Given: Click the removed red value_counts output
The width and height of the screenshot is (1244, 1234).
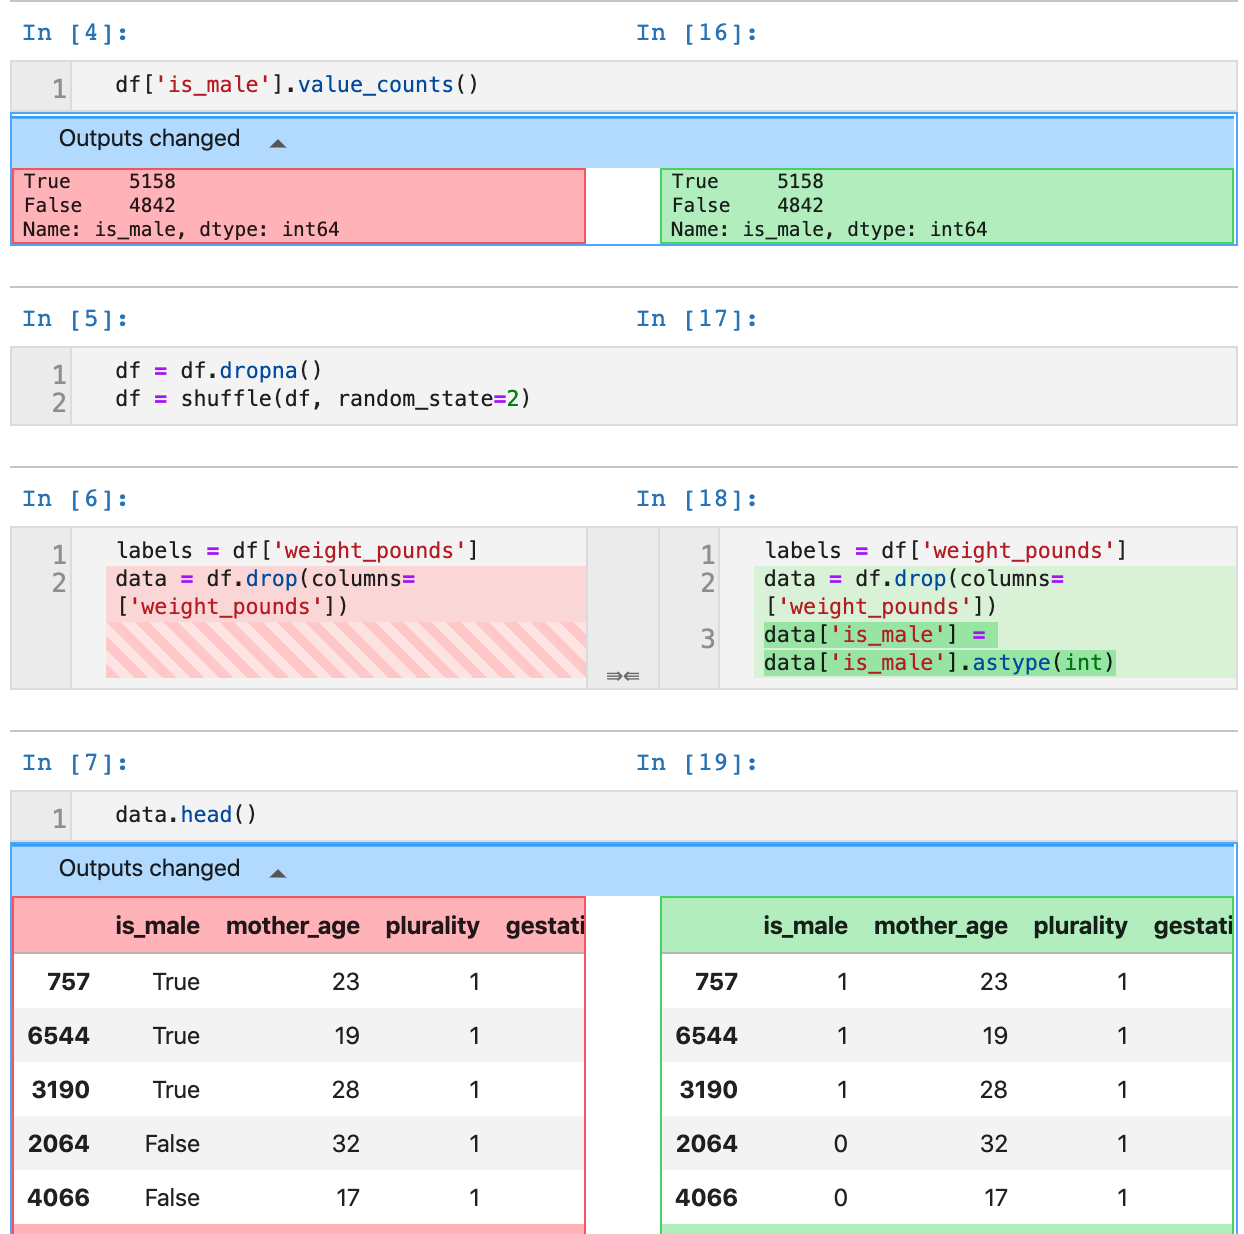Looking at the screenshot, I should pyautogui.click(x=298, y=206).
